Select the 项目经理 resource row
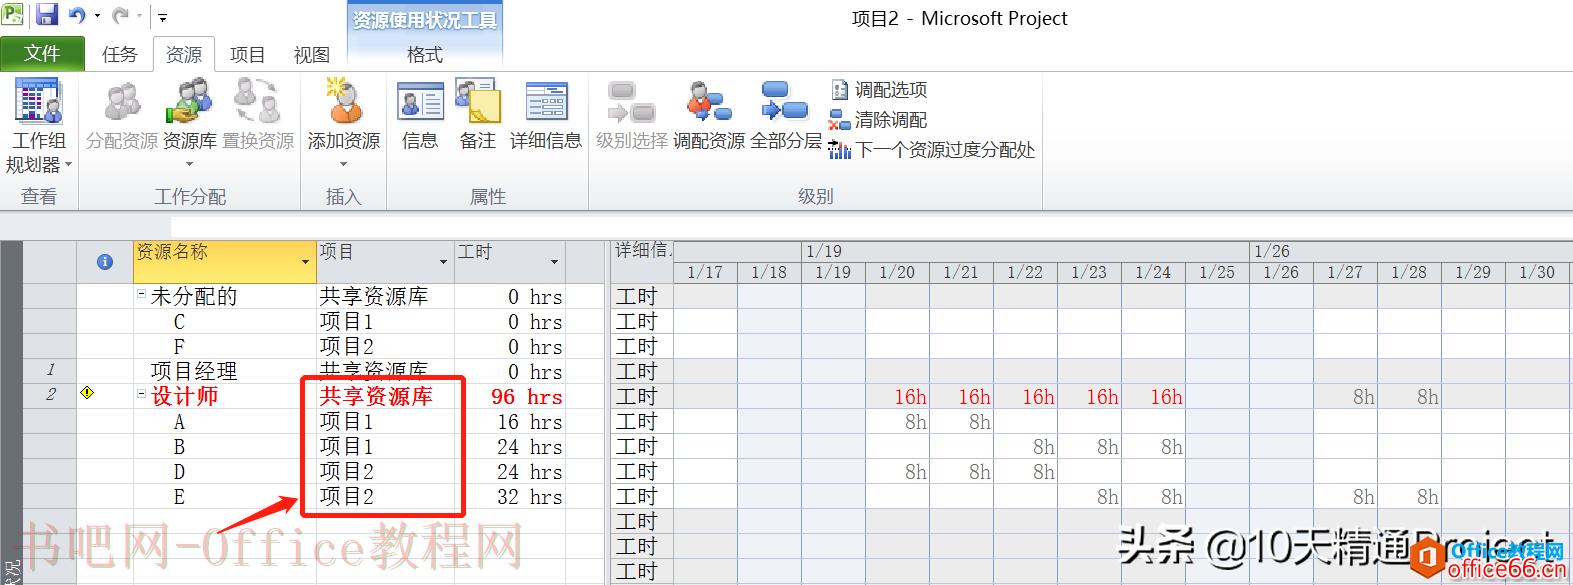This screenshot has width=1573, height=585. click(194, 371)
